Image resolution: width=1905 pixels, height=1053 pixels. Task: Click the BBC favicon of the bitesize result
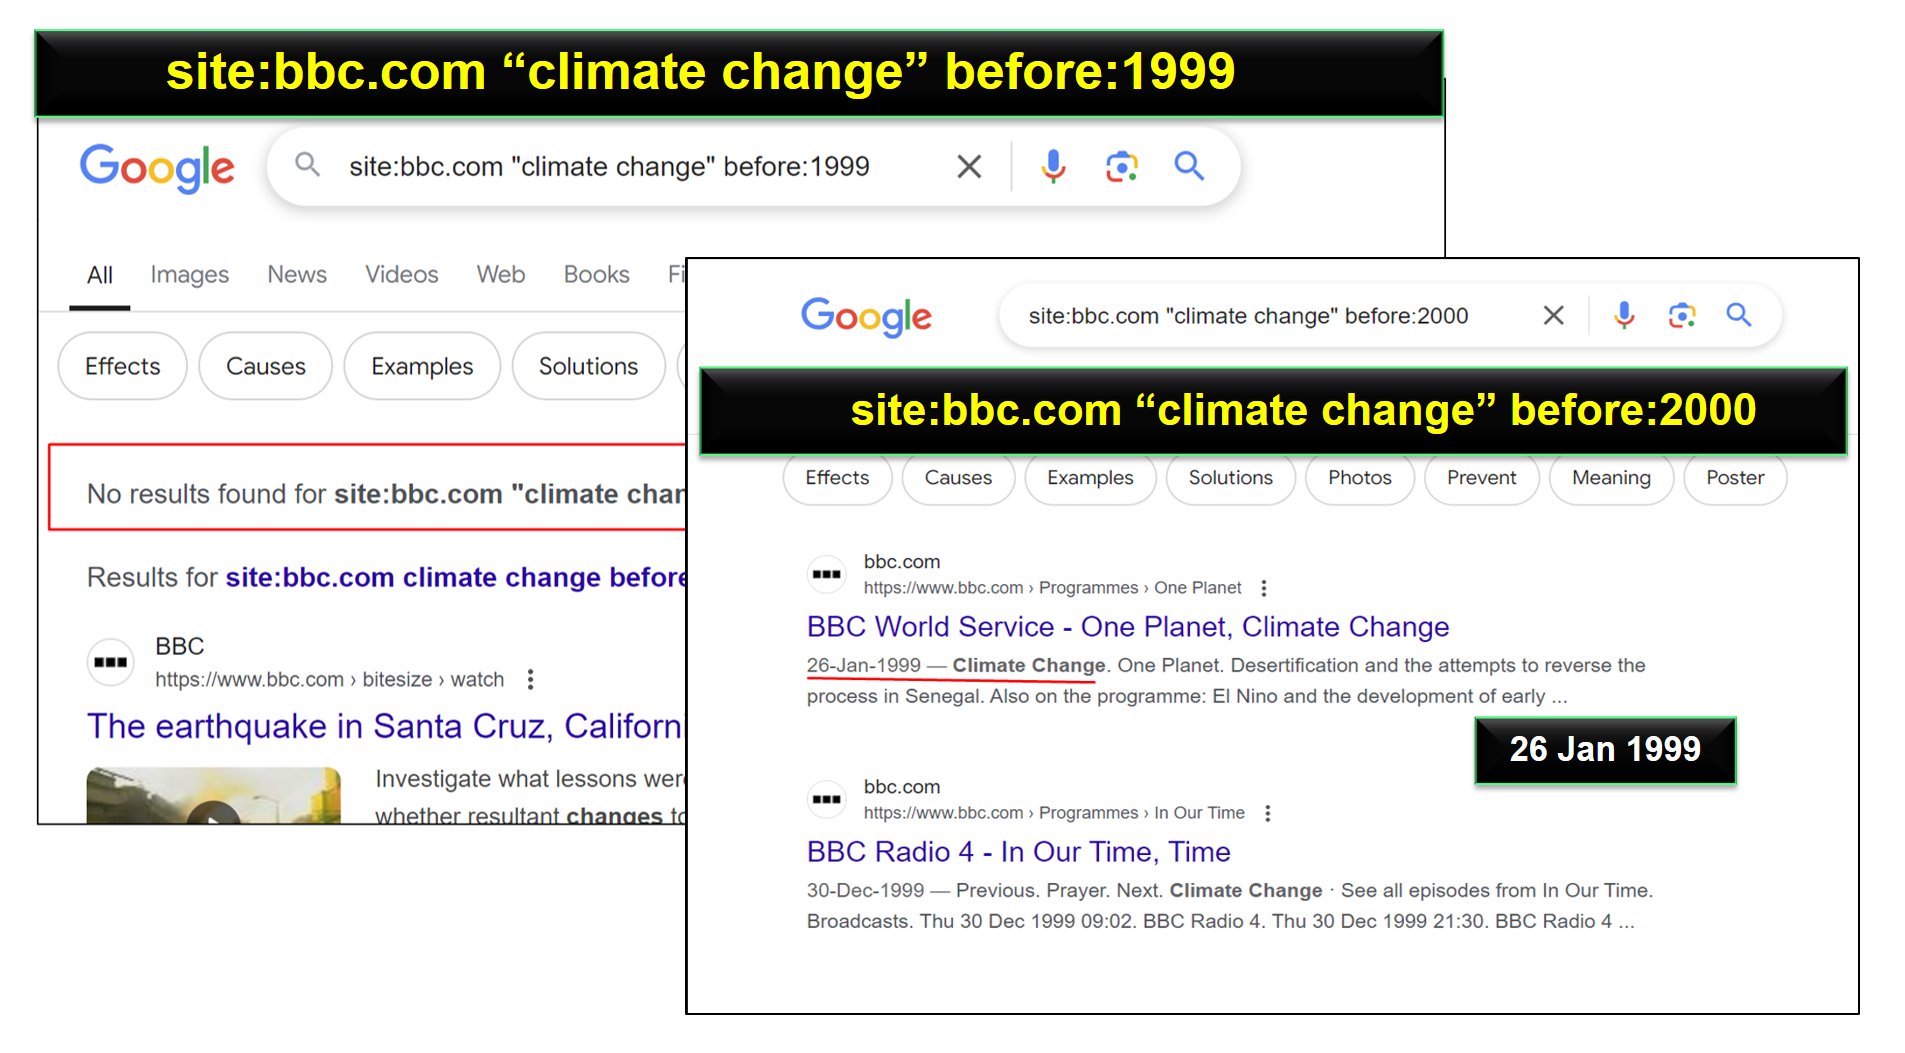coord(110,662)
